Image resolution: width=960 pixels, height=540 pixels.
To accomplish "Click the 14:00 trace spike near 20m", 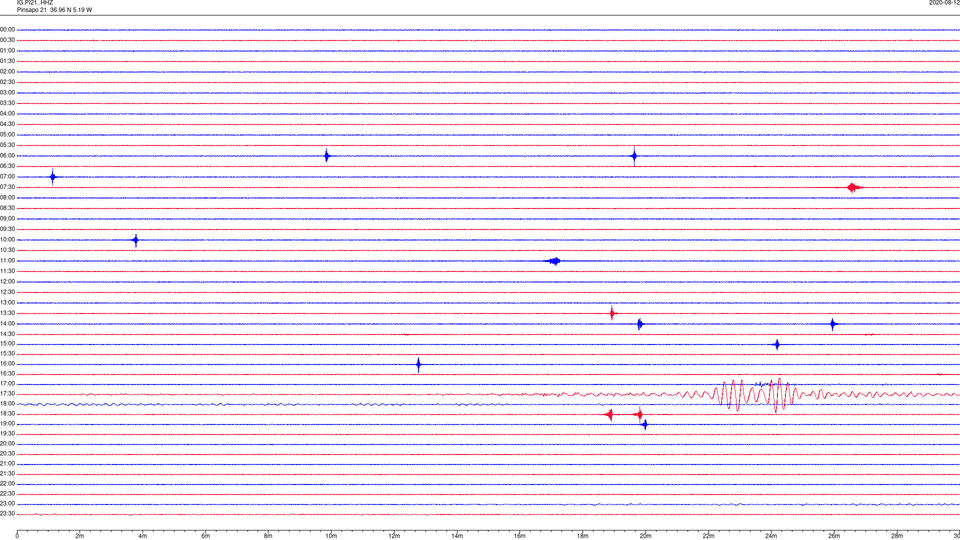I will point(640,324).
